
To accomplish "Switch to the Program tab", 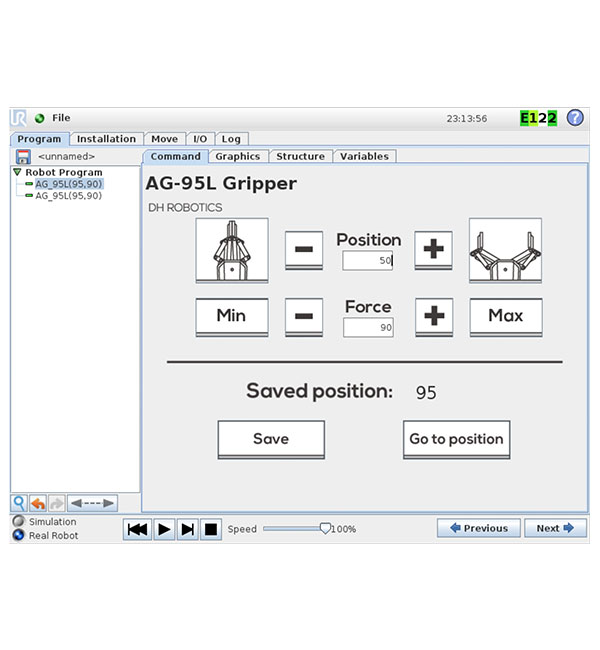I will click(x=39, y=139).
